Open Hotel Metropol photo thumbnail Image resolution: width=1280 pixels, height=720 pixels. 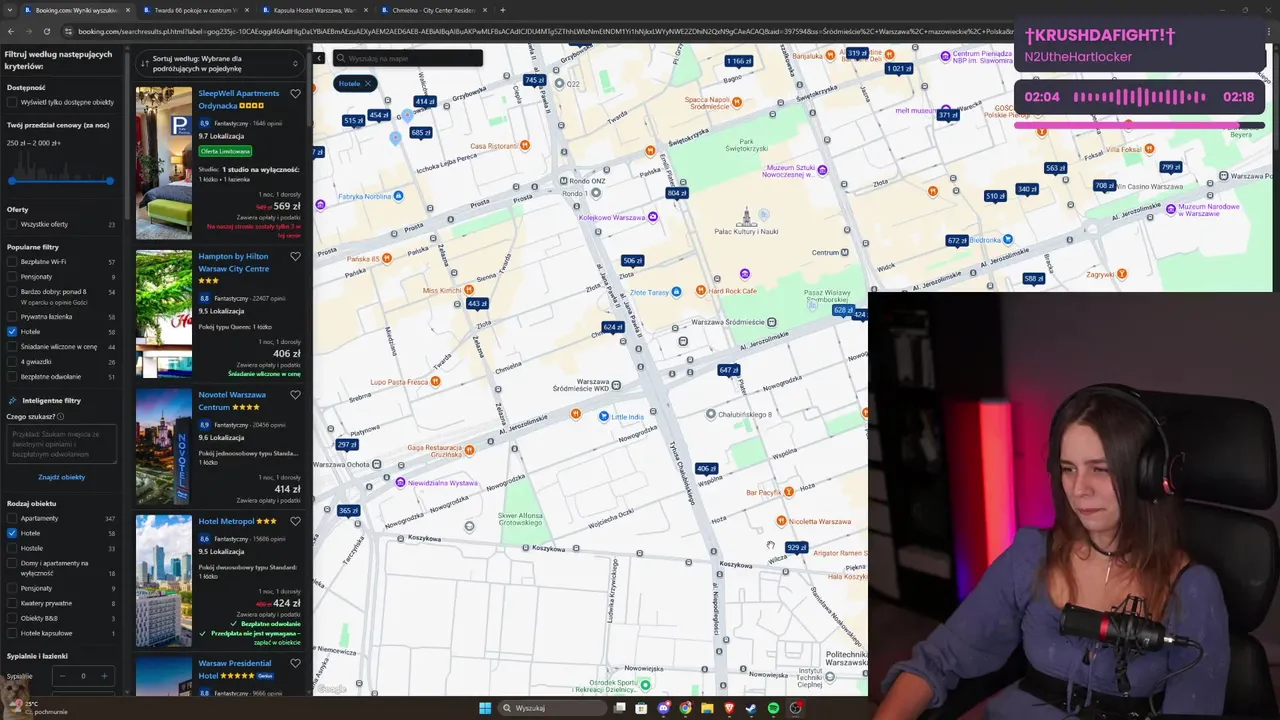[164, 580]
